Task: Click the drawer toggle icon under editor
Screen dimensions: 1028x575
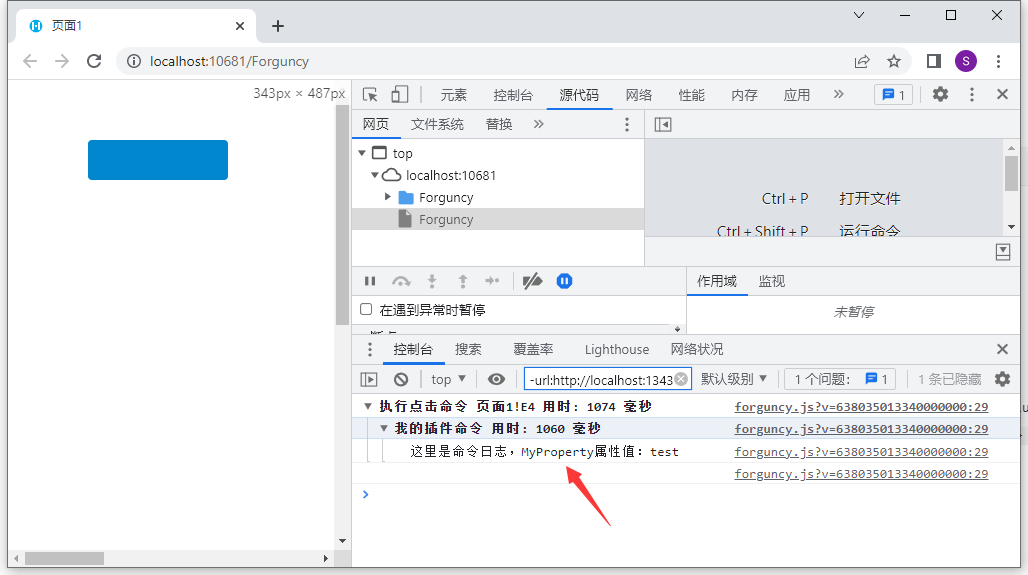Action: click(x=1003, y=252)
